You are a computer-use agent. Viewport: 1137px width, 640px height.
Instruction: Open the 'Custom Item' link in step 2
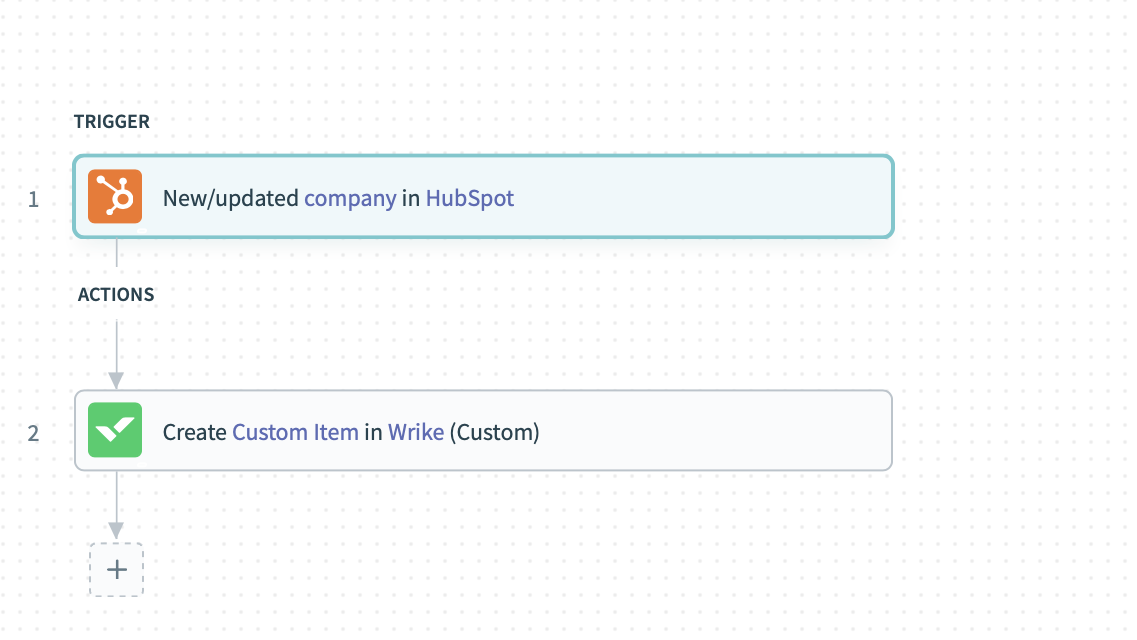pos(295,432)
